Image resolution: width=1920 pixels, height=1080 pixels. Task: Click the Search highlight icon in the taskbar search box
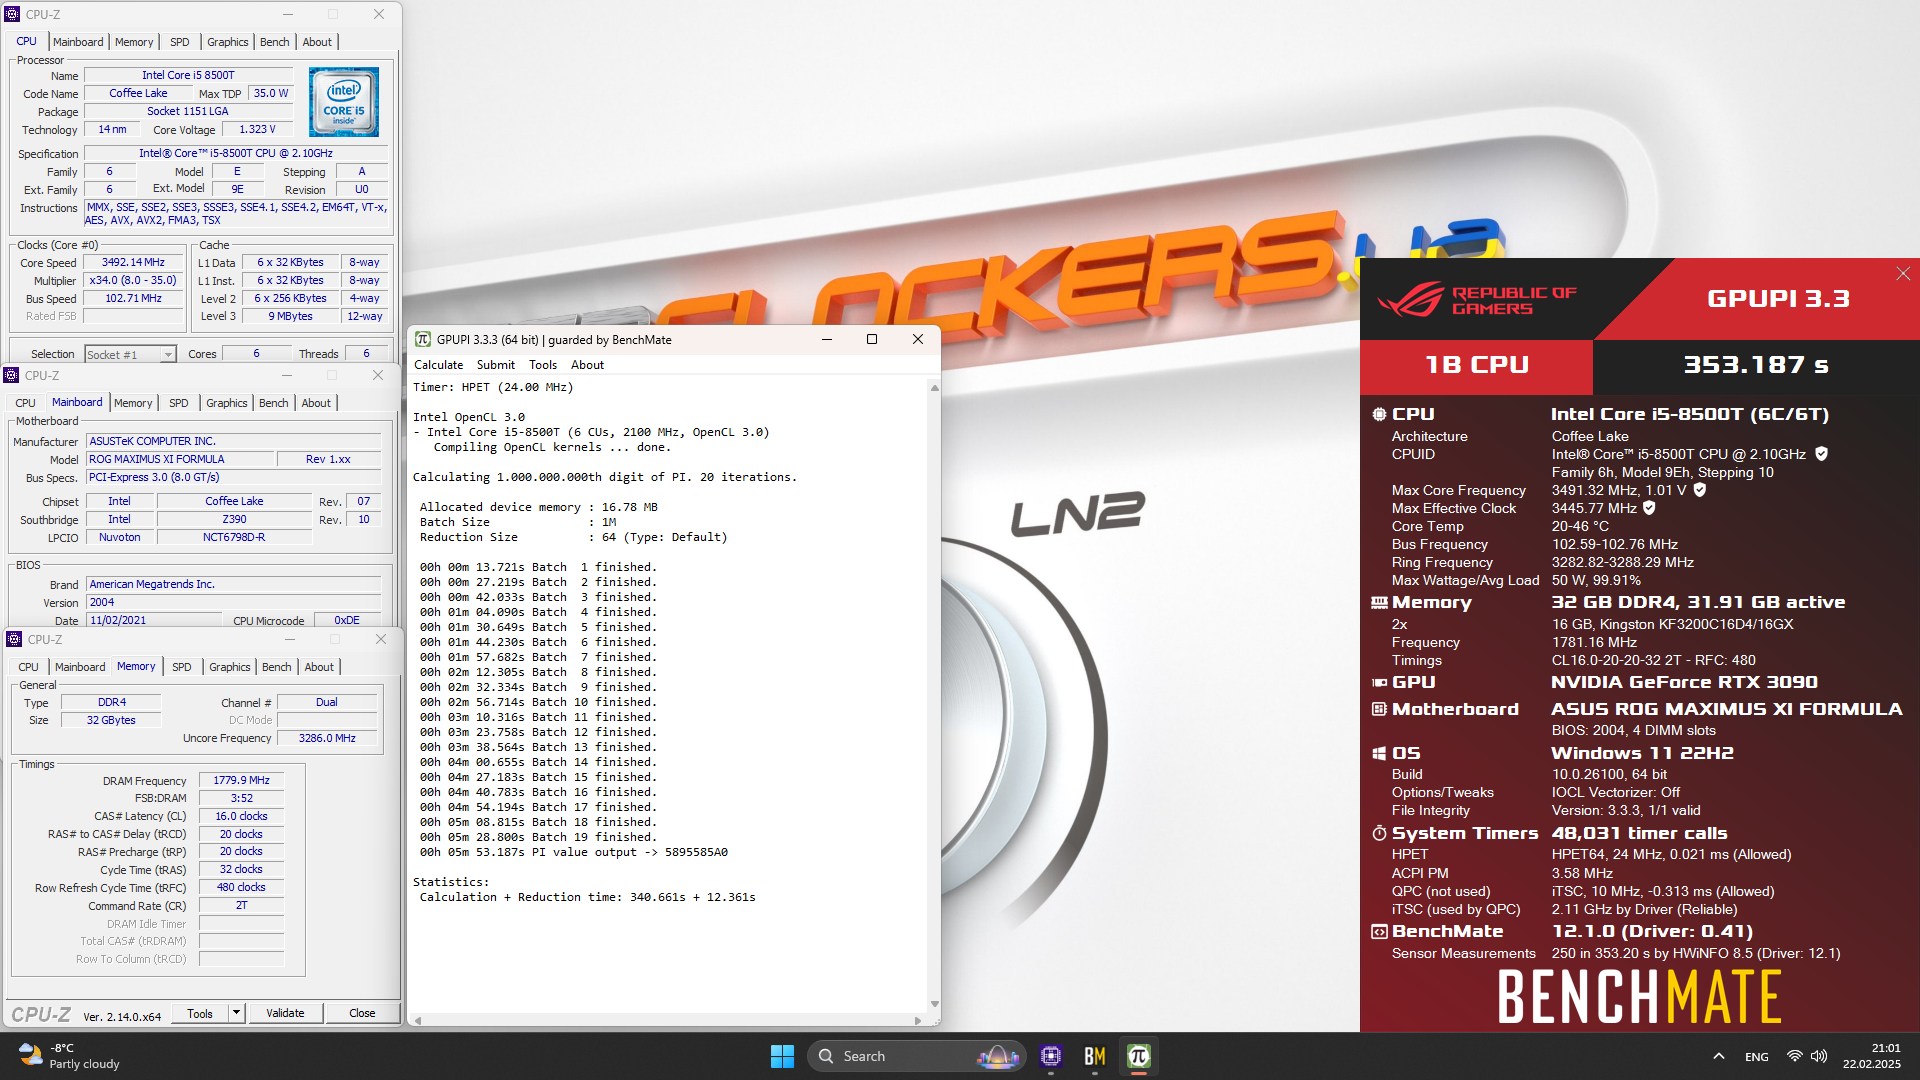click(x=997, y=1056)
